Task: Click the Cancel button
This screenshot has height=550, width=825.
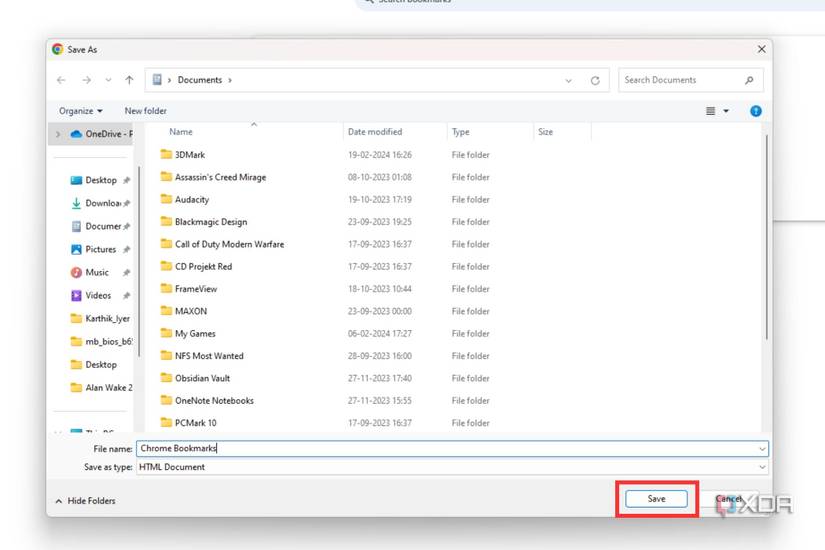Action: pyautogui.click(x=728, y=499)
